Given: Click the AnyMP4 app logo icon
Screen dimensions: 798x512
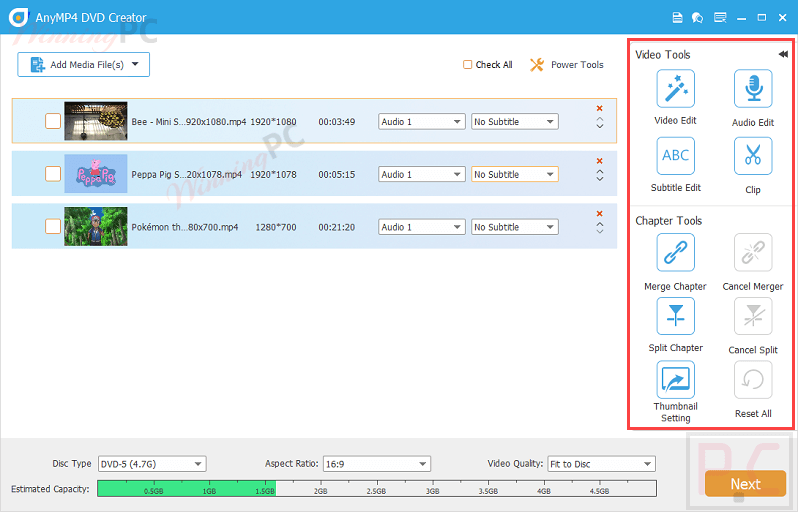Looking at the screenshot, I should 18,17.
